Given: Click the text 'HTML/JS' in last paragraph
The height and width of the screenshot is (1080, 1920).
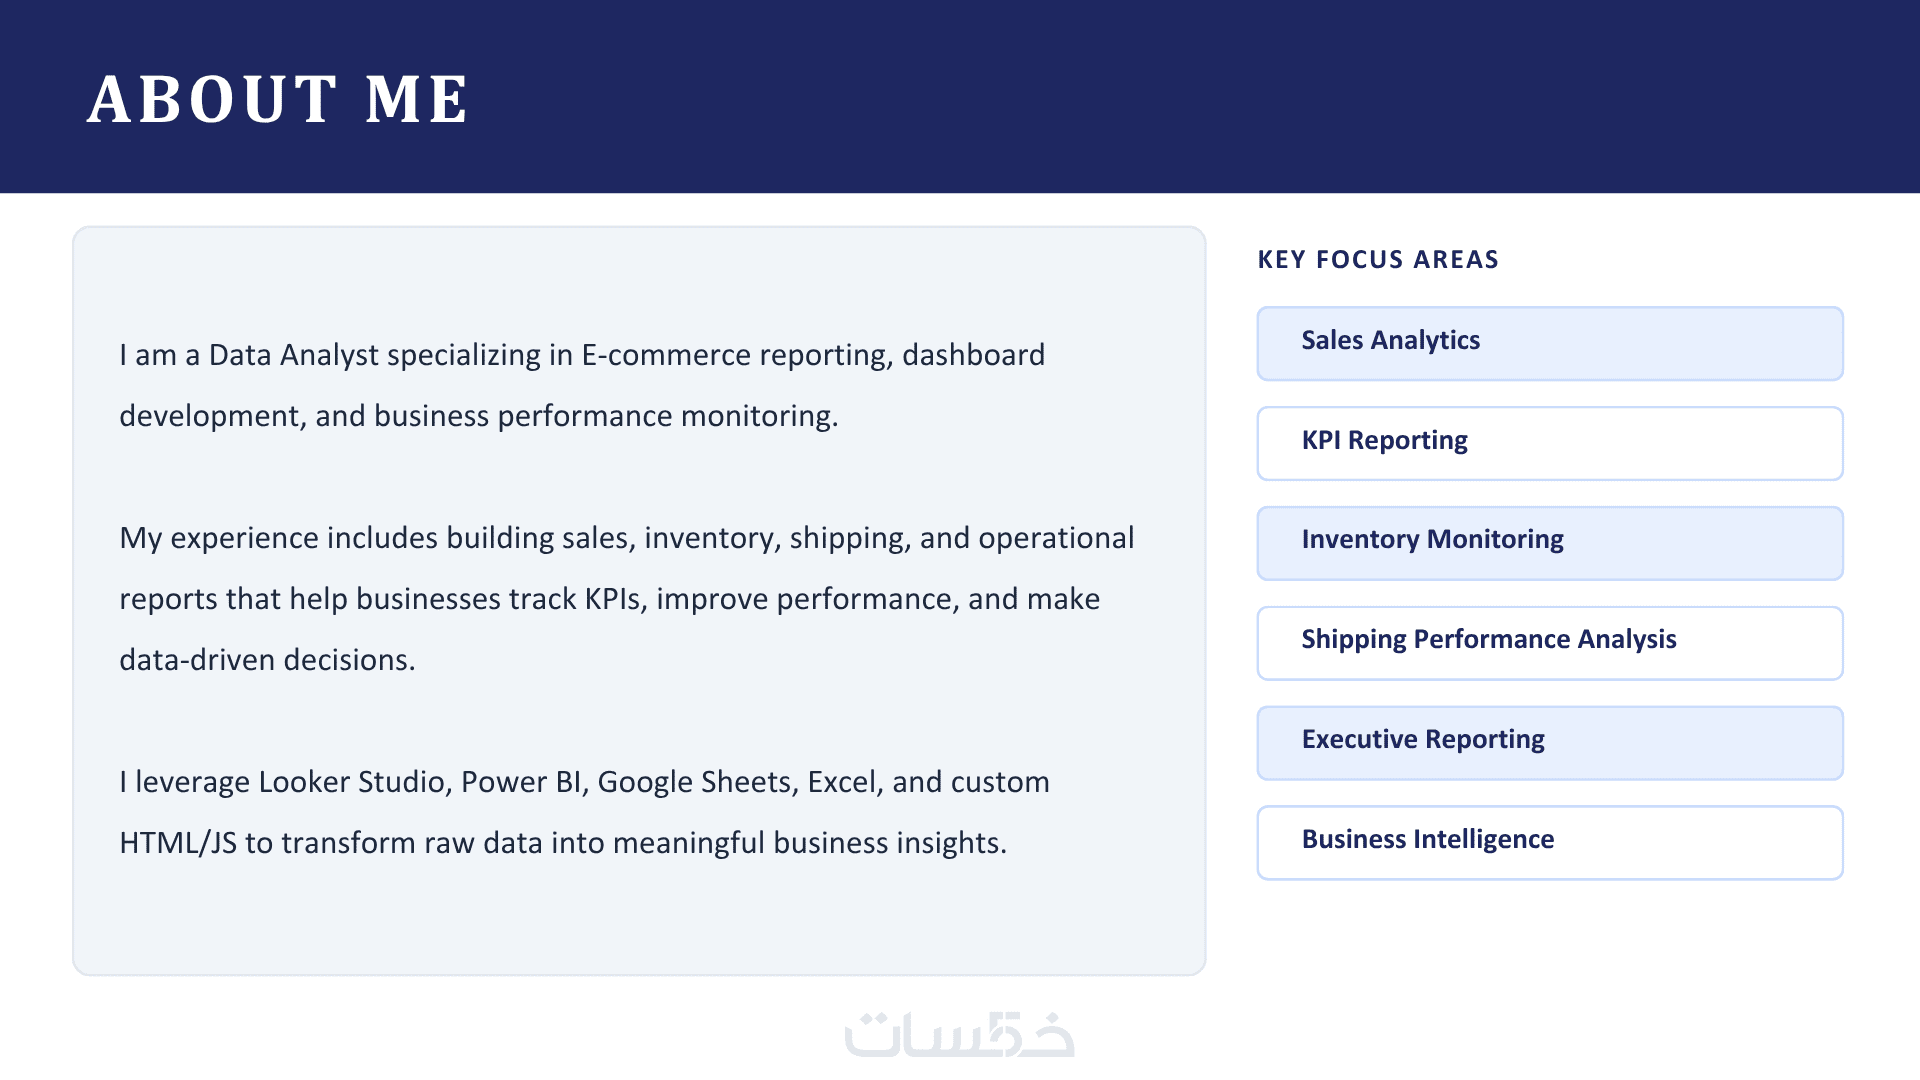Looking at the screenshot, I should click(x=178, y=843).
